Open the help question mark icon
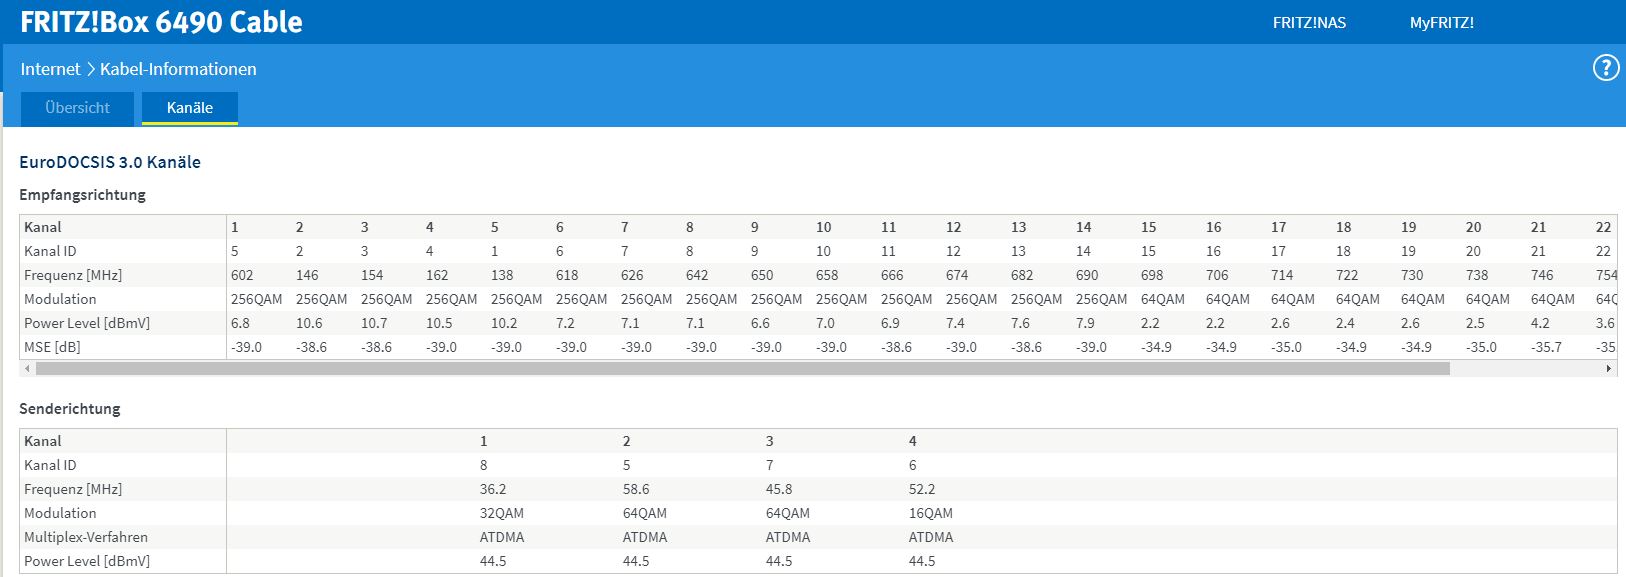 [1605, 68]
